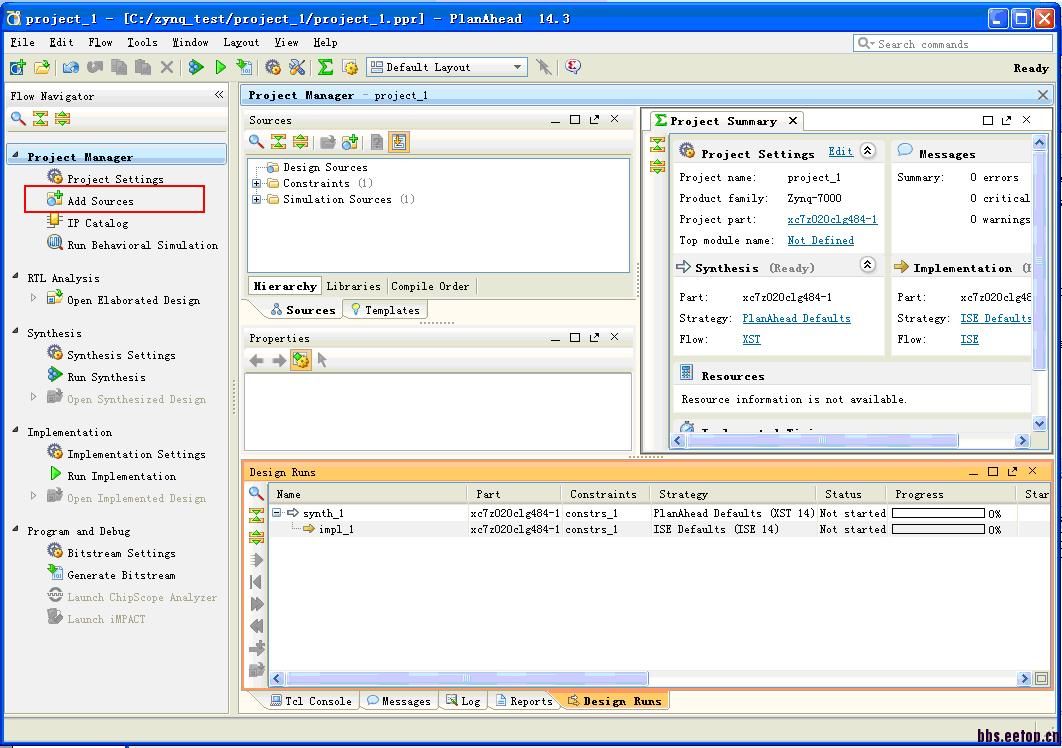Click Add Sources icon in Sources panel
1062x748 pixels.
(x=349, y=142)
